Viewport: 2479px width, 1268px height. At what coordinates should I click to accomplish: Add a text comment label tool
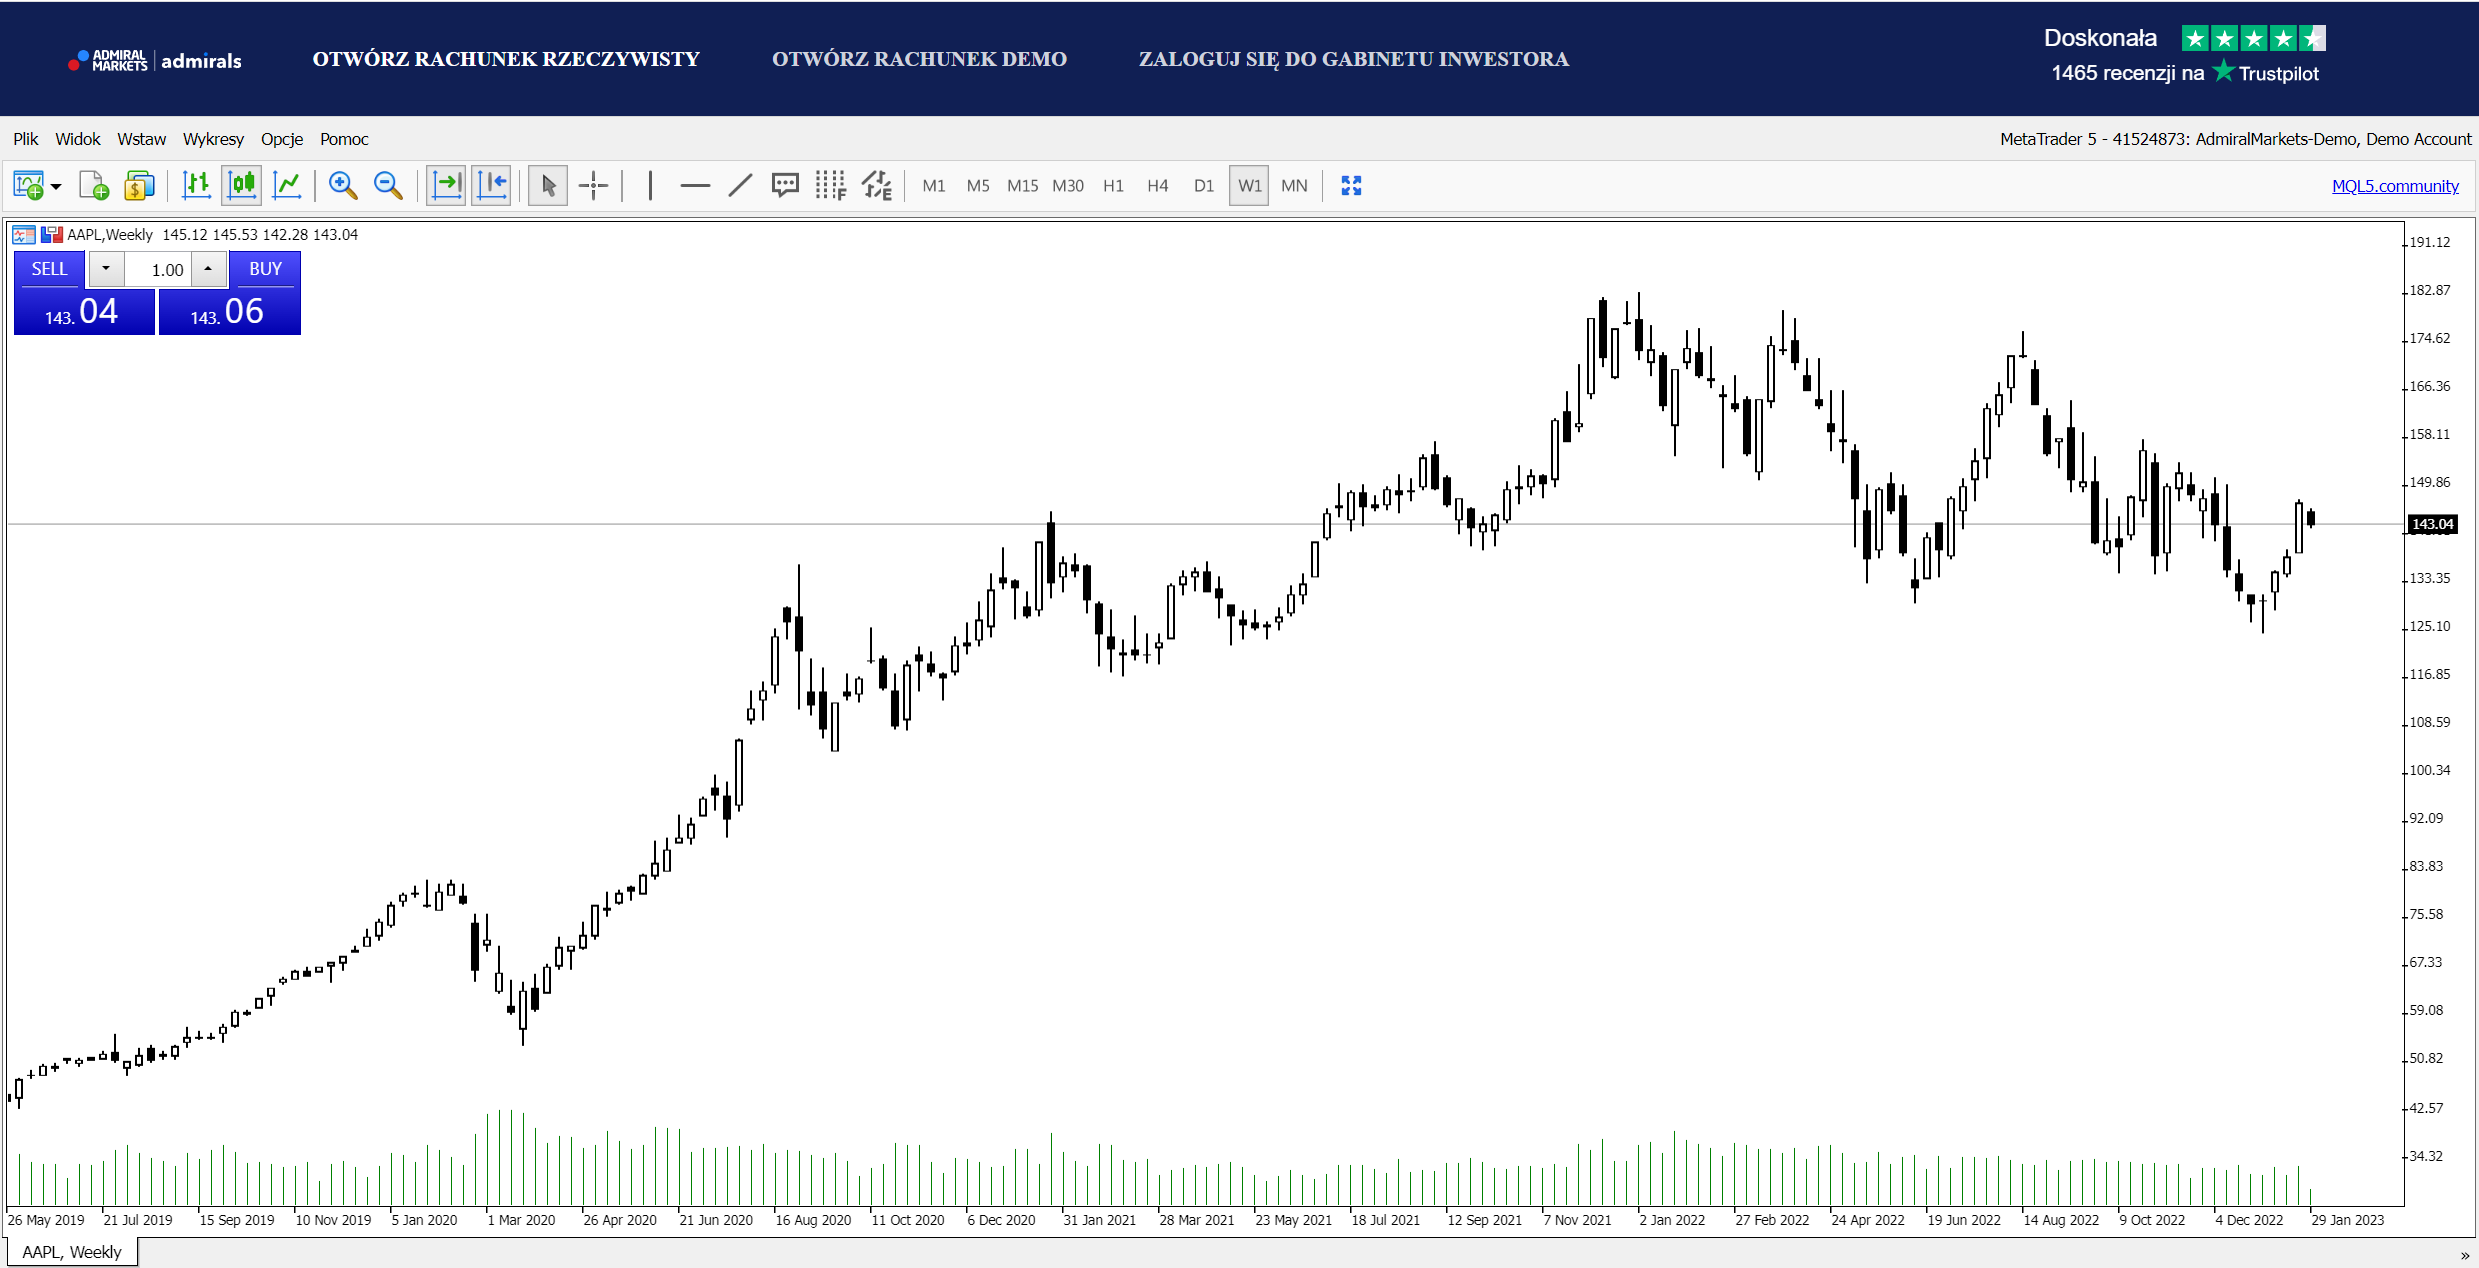785,186
